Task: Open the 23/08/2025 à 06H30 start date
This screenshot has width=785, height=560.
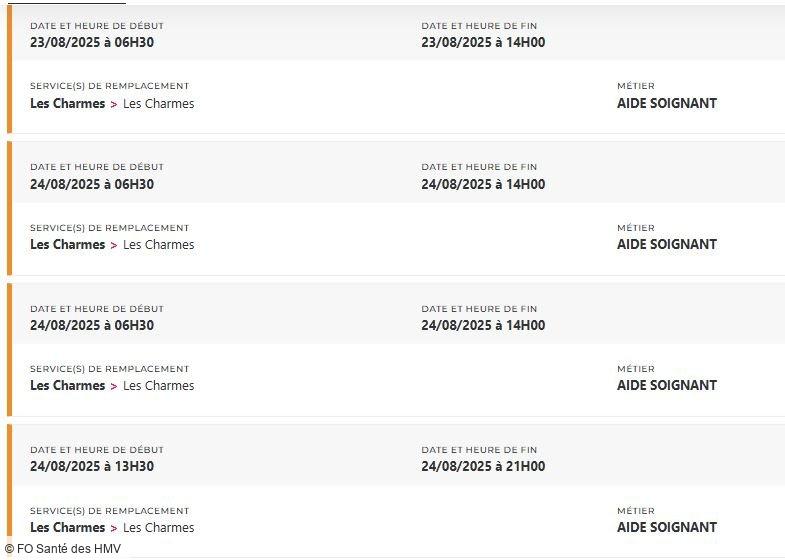Action: tap(92, 42)
